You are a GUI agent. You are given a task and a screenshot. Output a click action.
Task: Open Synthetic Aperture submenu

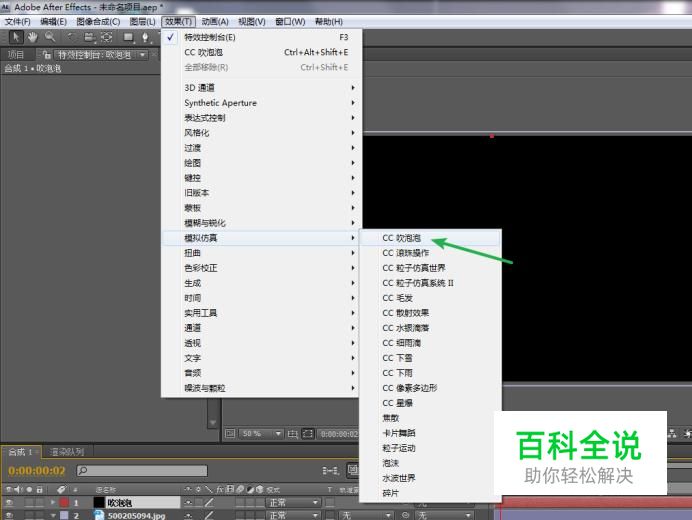262,102
